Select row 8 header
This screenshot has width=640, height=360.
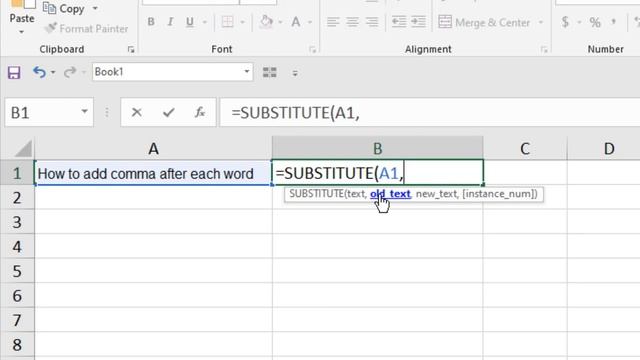pos(17,344)
